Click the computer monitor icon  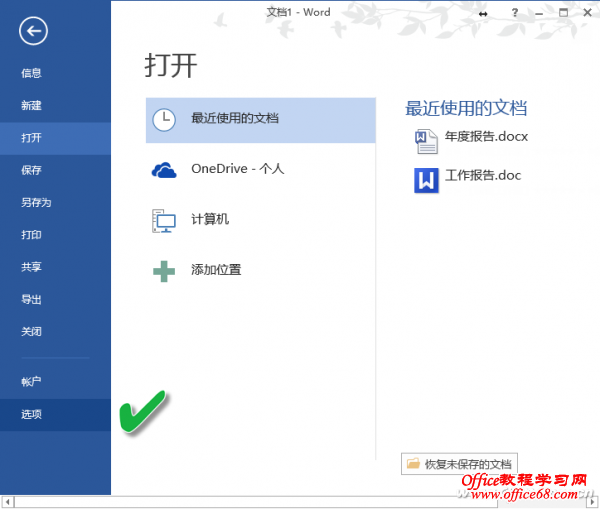click(x=164, y=221)
